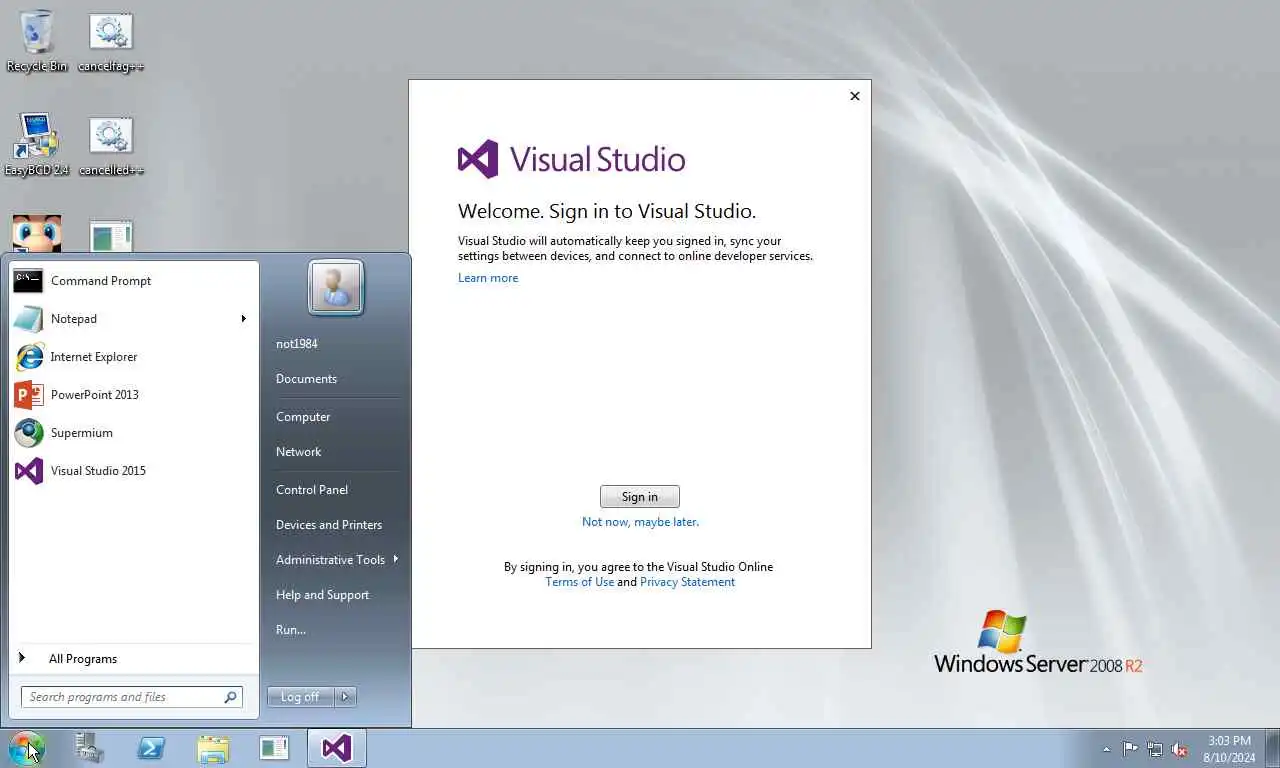
Task: Select the EasyBCD 2.4 desktop shortcut
Action: (x=37, y=145)
